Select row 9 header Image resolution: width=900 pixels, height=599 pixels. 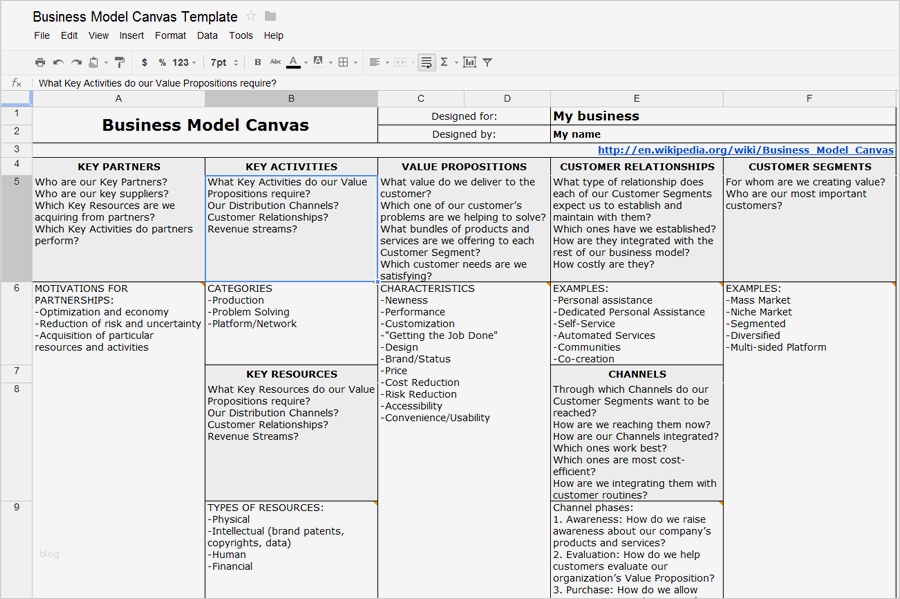point(16,550)
